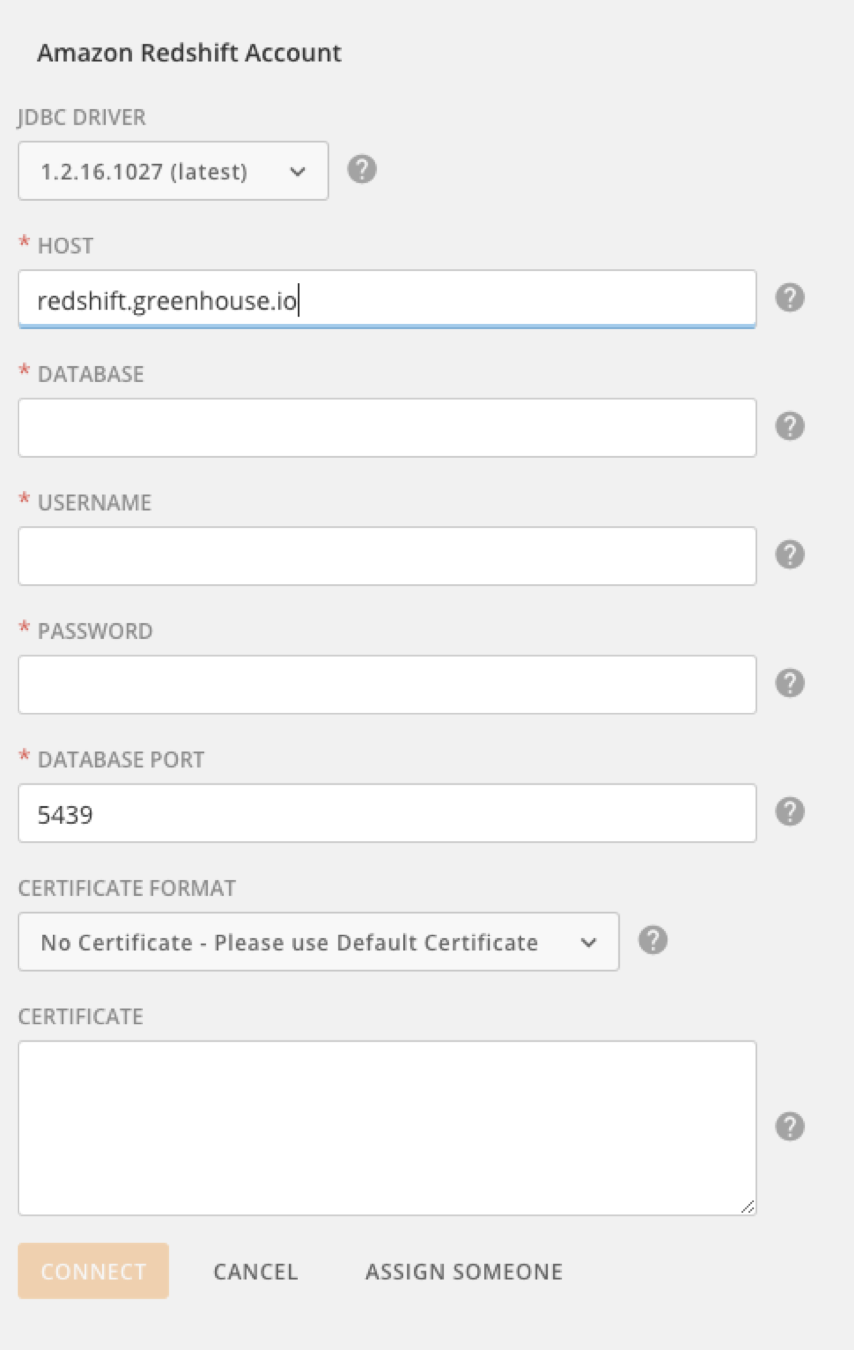Cancel the Redshift account setup

click(x=256, y=1272)
